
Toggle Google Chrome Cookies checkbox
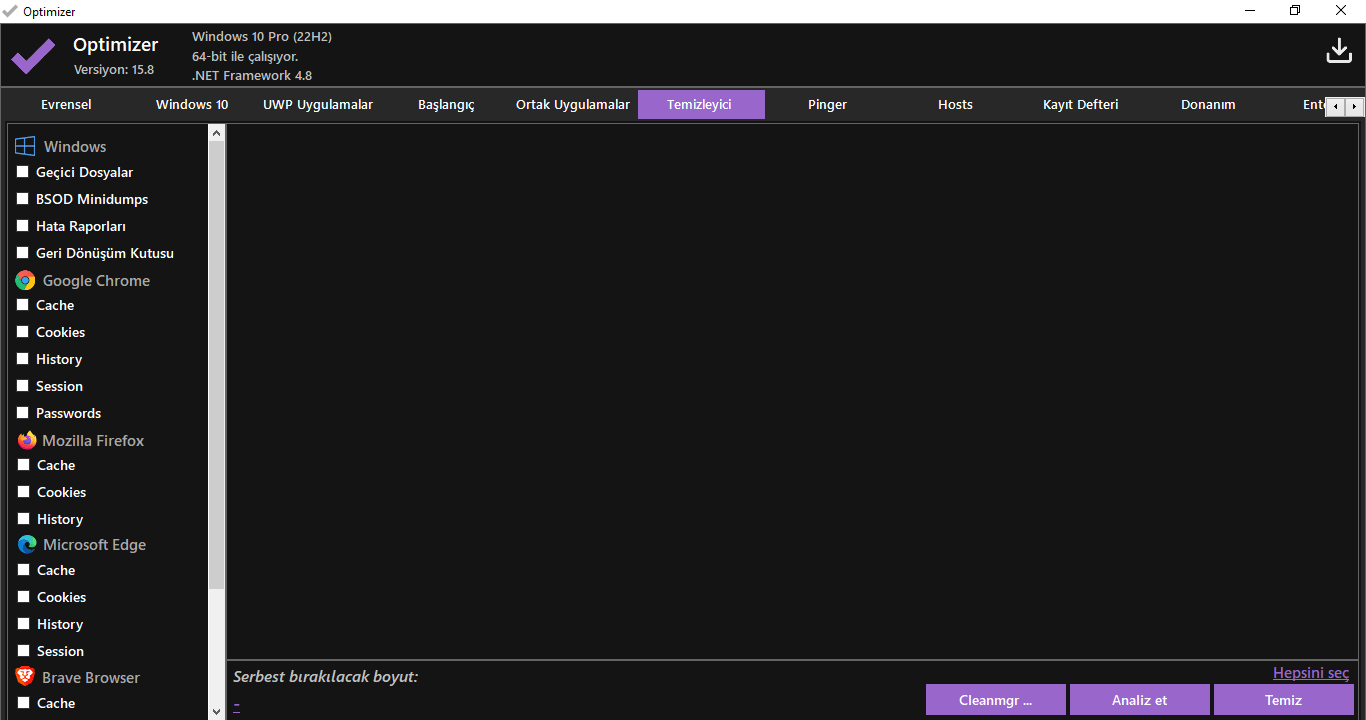click(23, 332)
